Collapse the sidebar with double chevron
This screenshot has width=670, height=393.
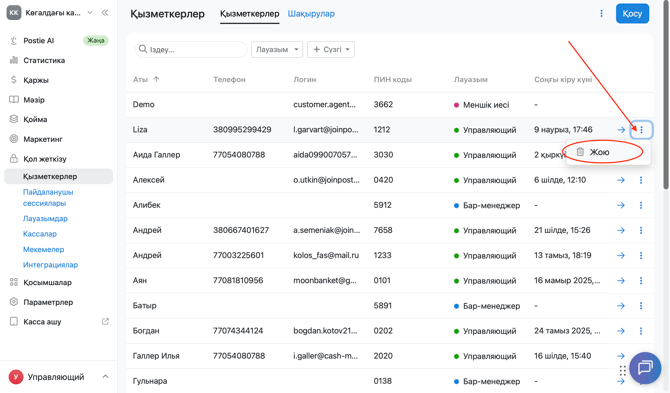(x=105, y=13)
